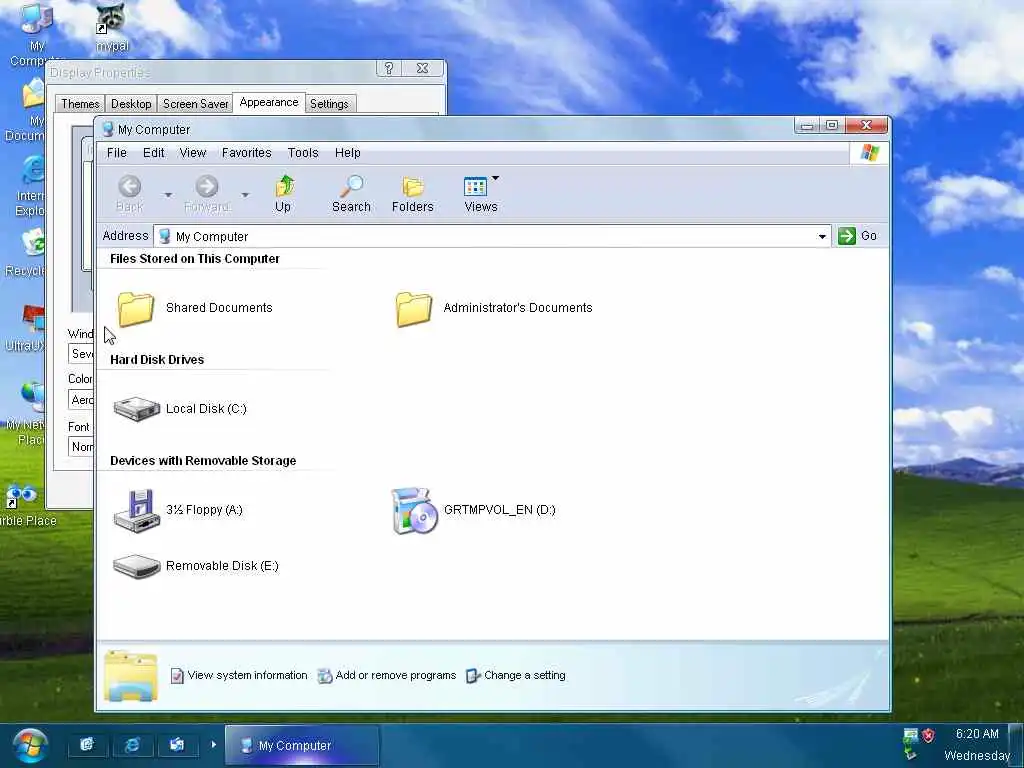
Task: Open the Search pane
Action: point(351,193)
